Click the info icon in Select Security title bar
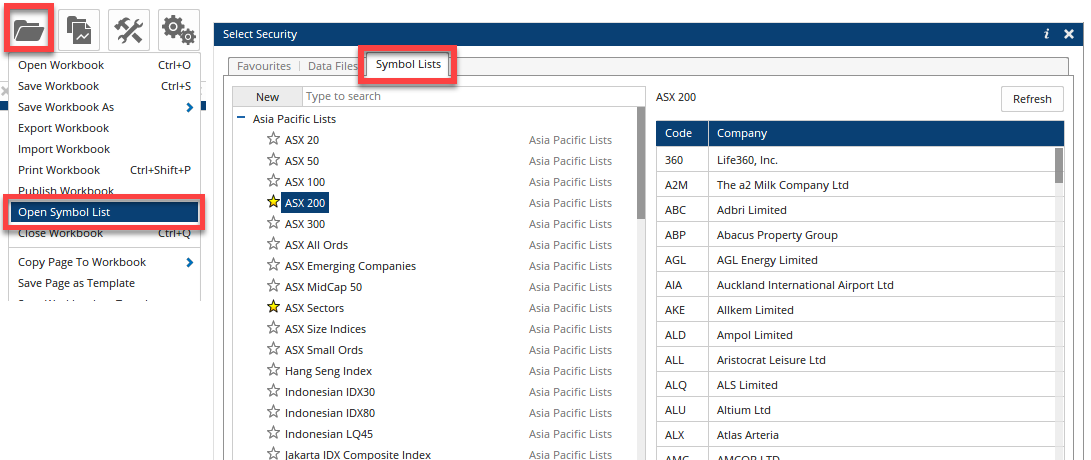The height and width of the screenshot is (460, 1091). [x=1046, y=34]
